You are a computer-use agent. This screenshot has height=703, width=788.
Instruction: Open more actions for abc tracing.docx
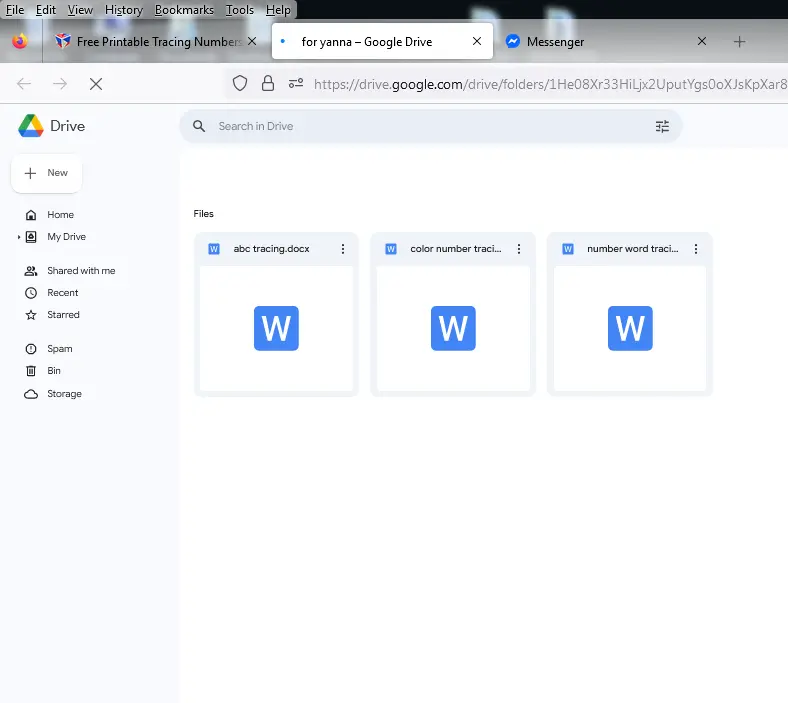(x=343, y=249)
